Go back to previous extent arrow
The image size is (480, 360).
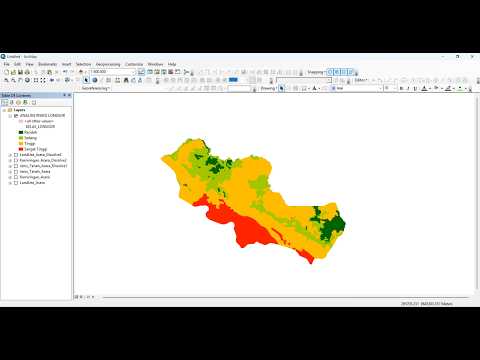coord(52,80)
